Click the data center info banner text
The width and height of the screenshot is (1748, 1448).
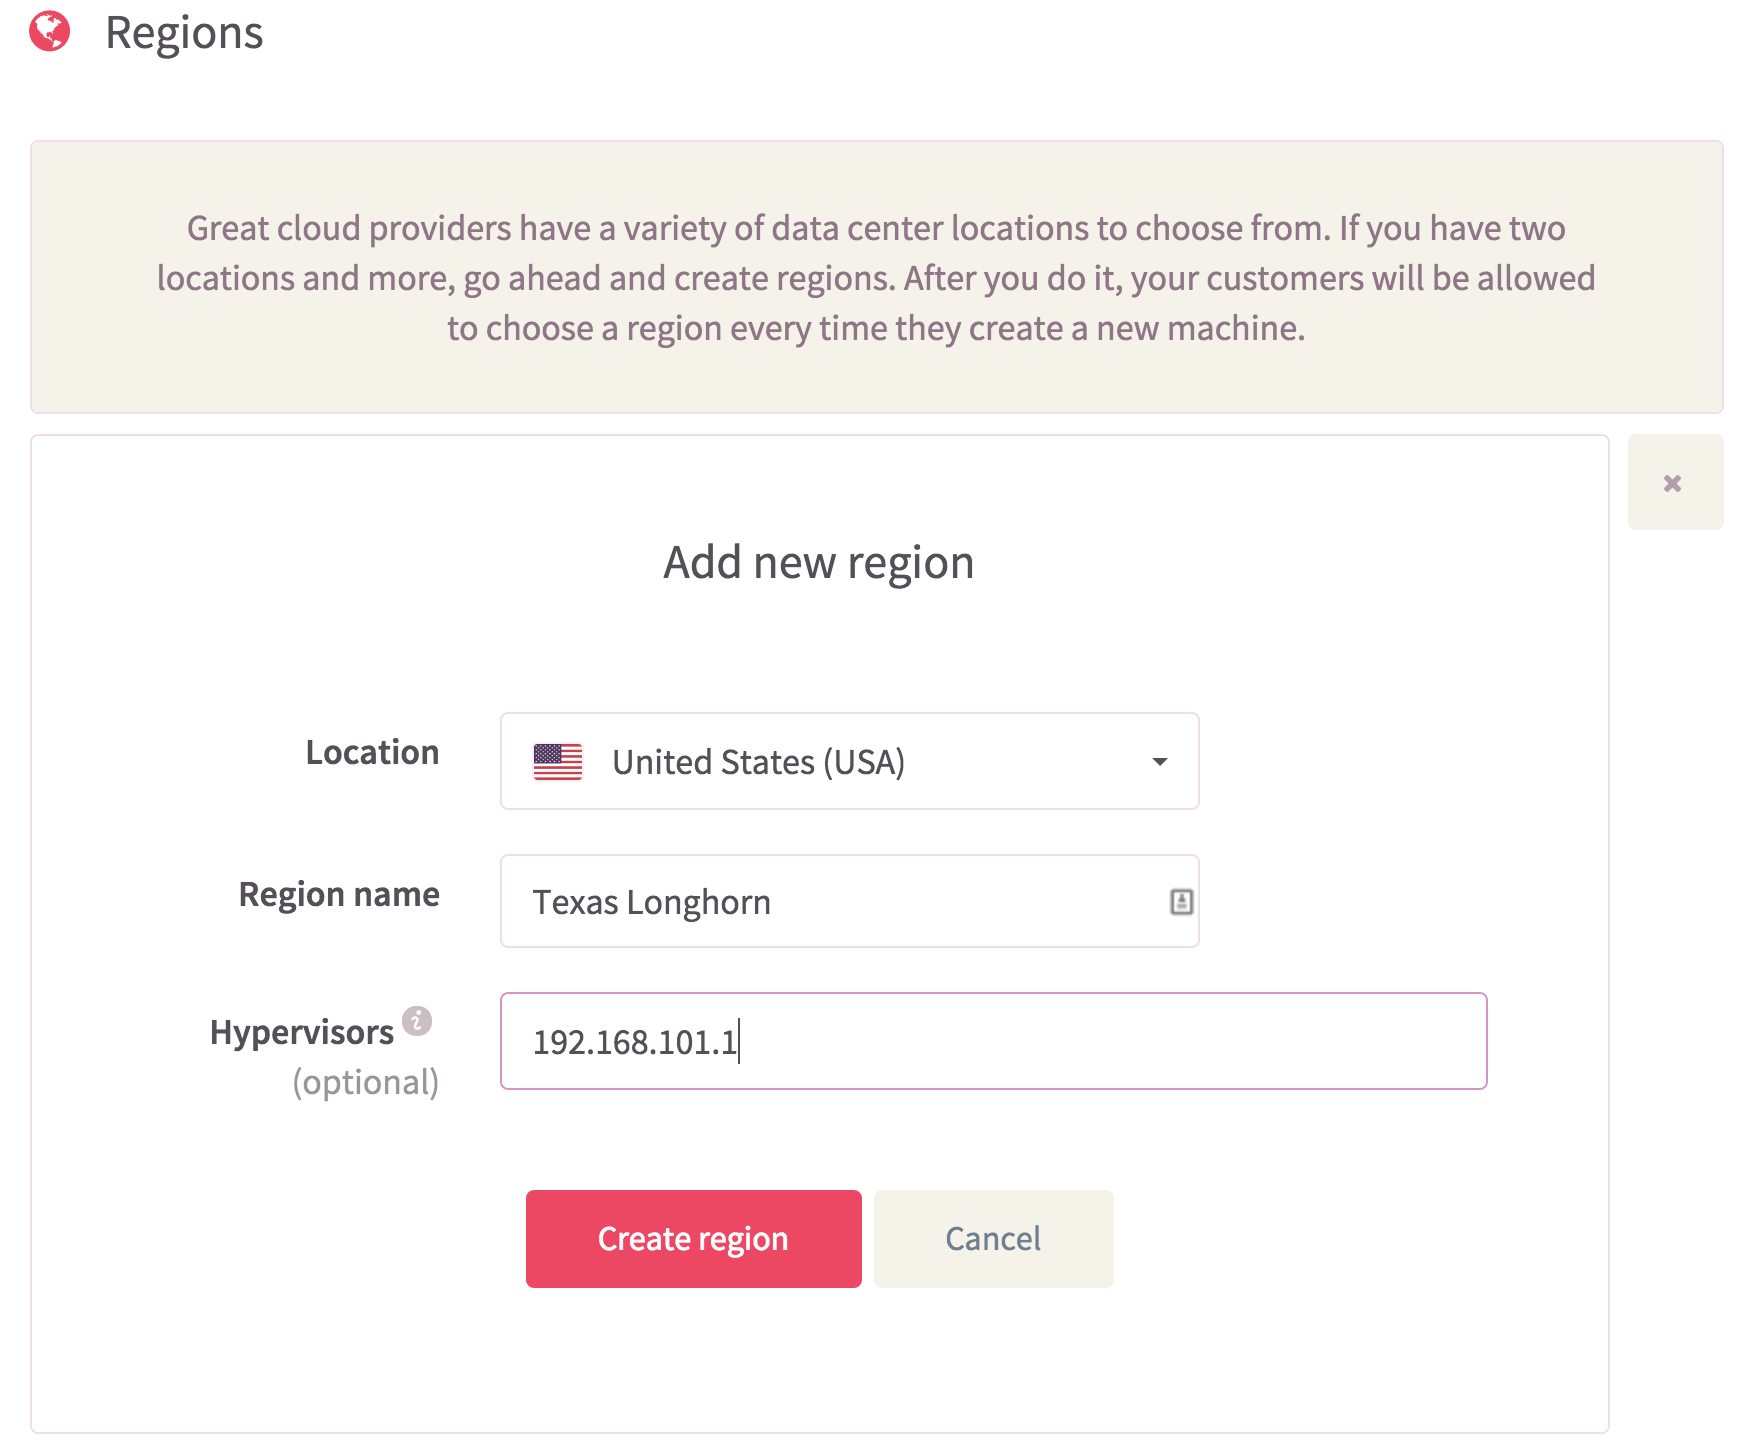(876, 278)
